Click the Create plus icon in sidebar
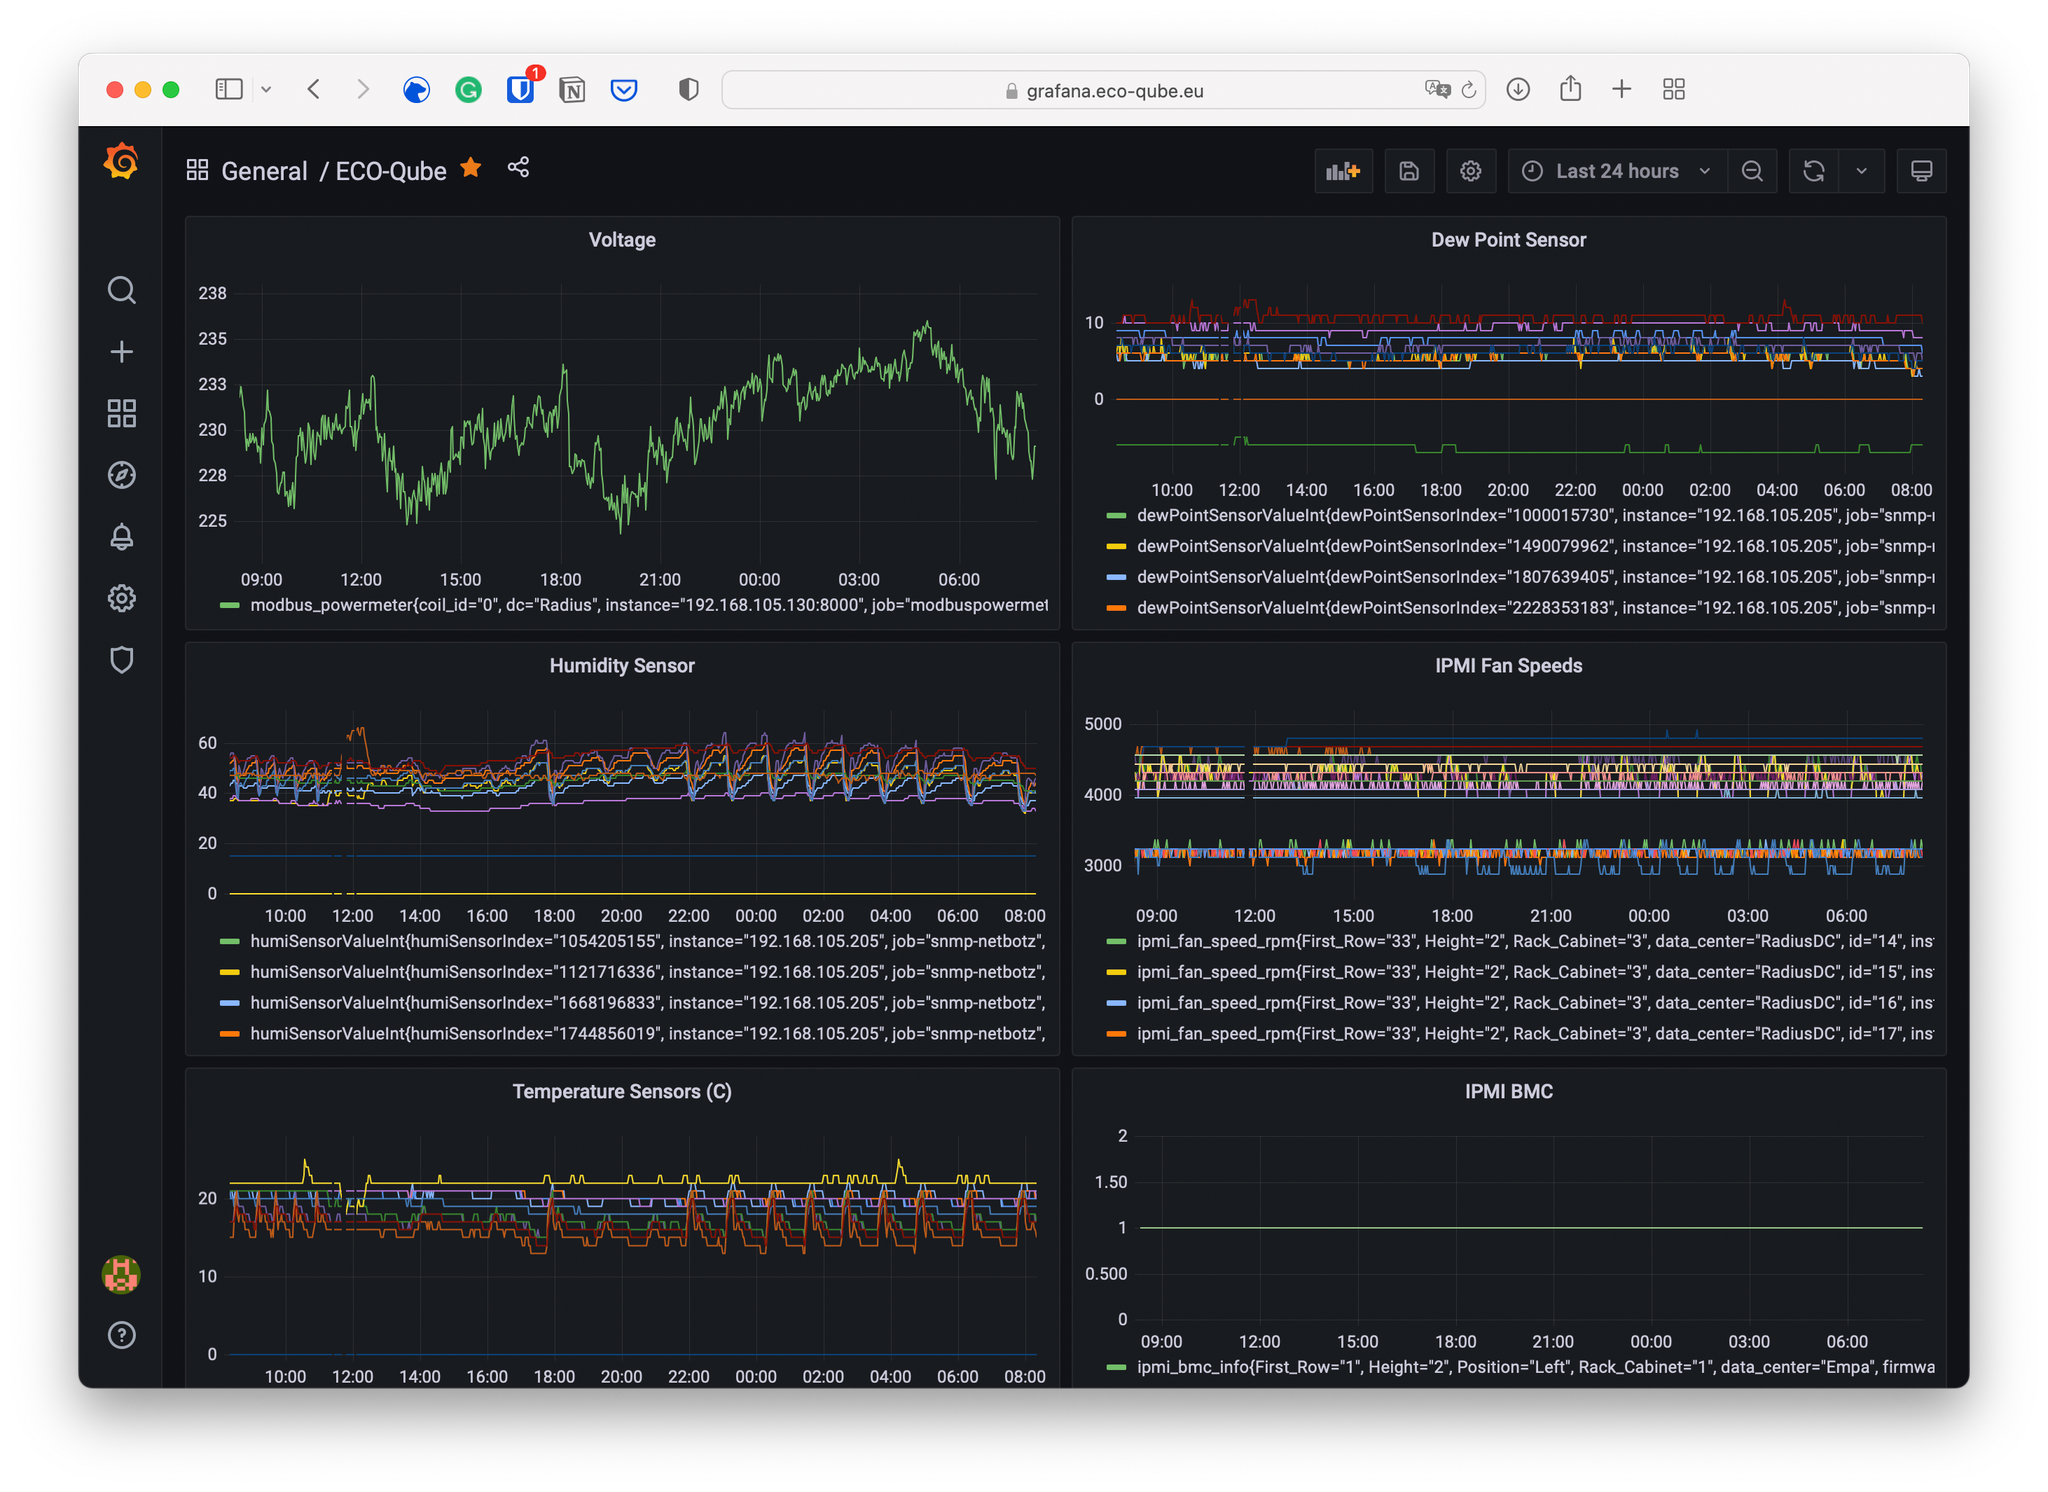 [121, 352]
